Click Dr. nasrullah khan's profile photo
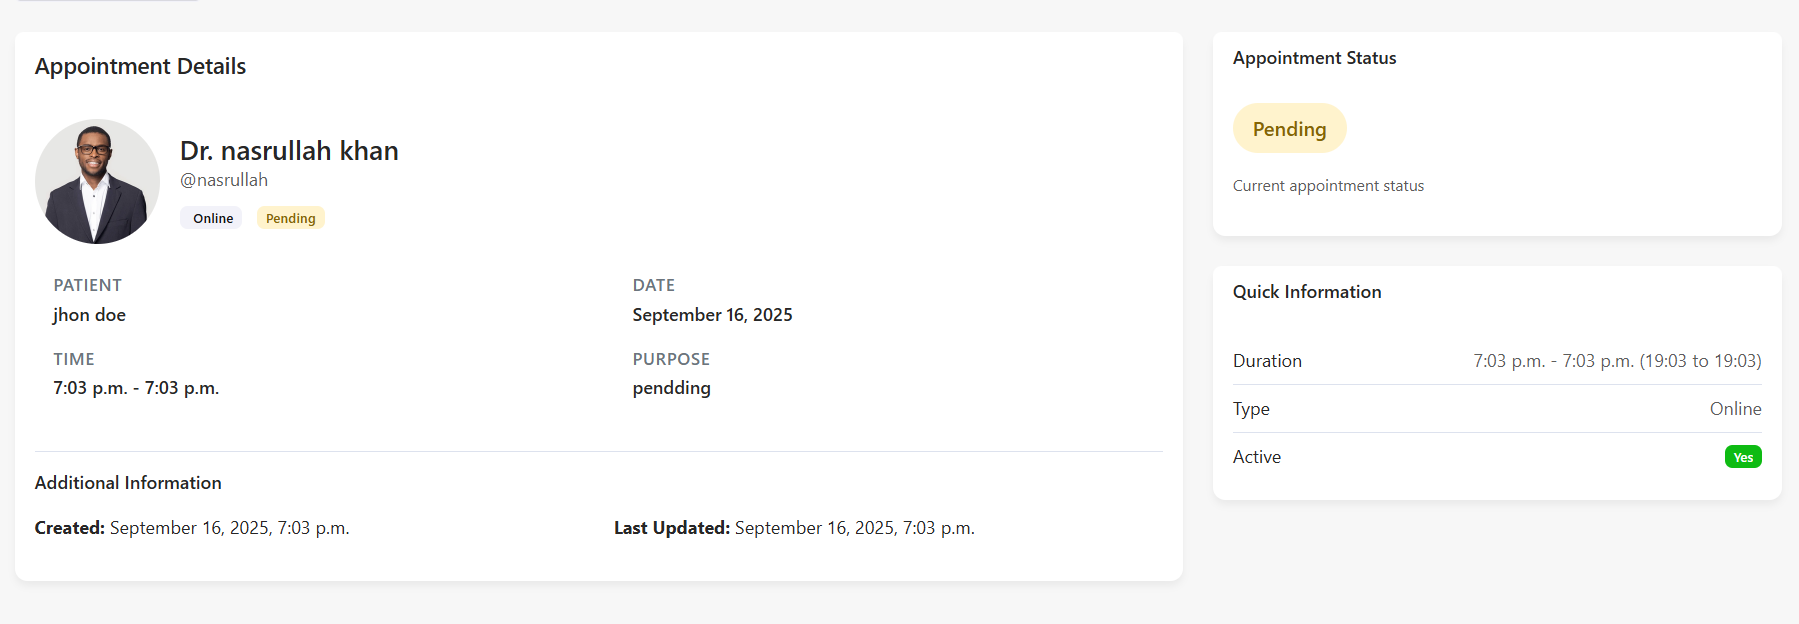The image size is (1799, 624). click(x=97, y=182)
